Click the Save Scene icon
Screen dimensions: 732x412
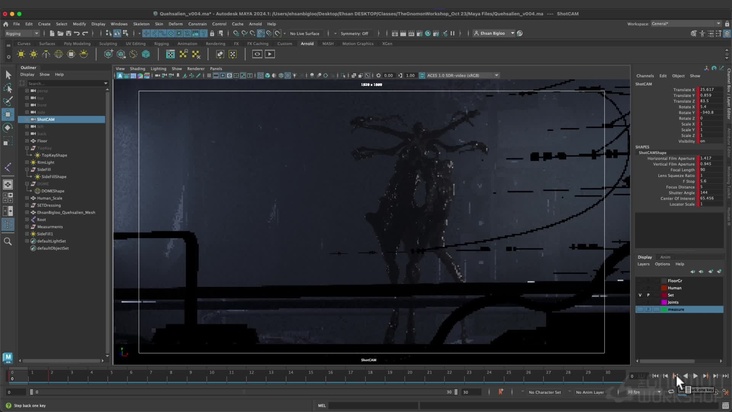(68, 33)
